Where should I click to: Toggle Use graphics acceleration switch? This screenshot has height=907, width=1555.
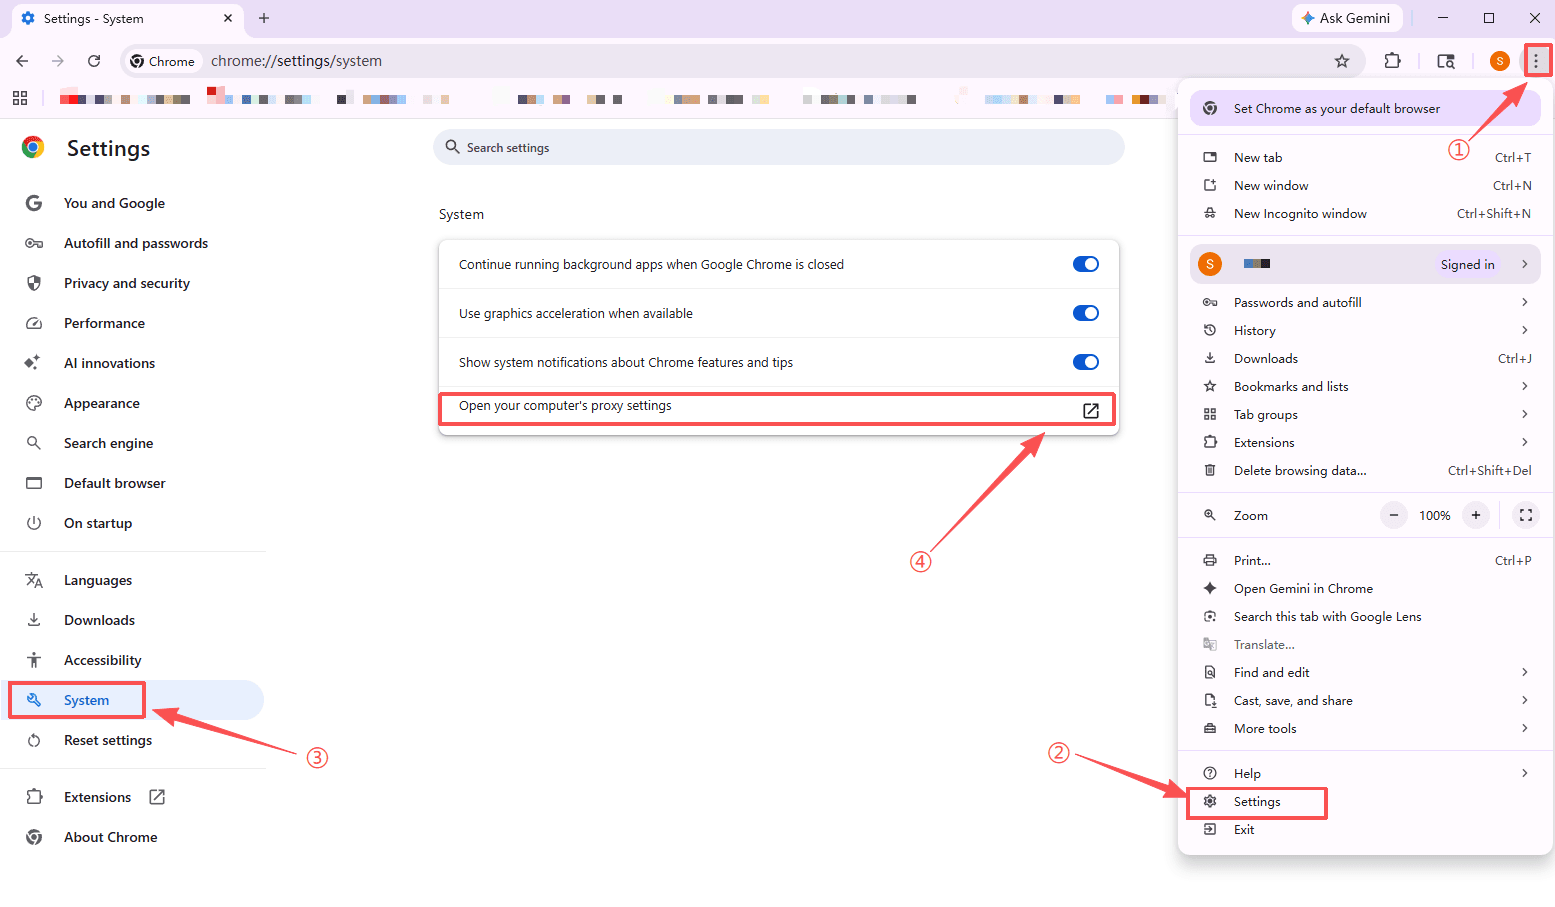coord(1085,313)
